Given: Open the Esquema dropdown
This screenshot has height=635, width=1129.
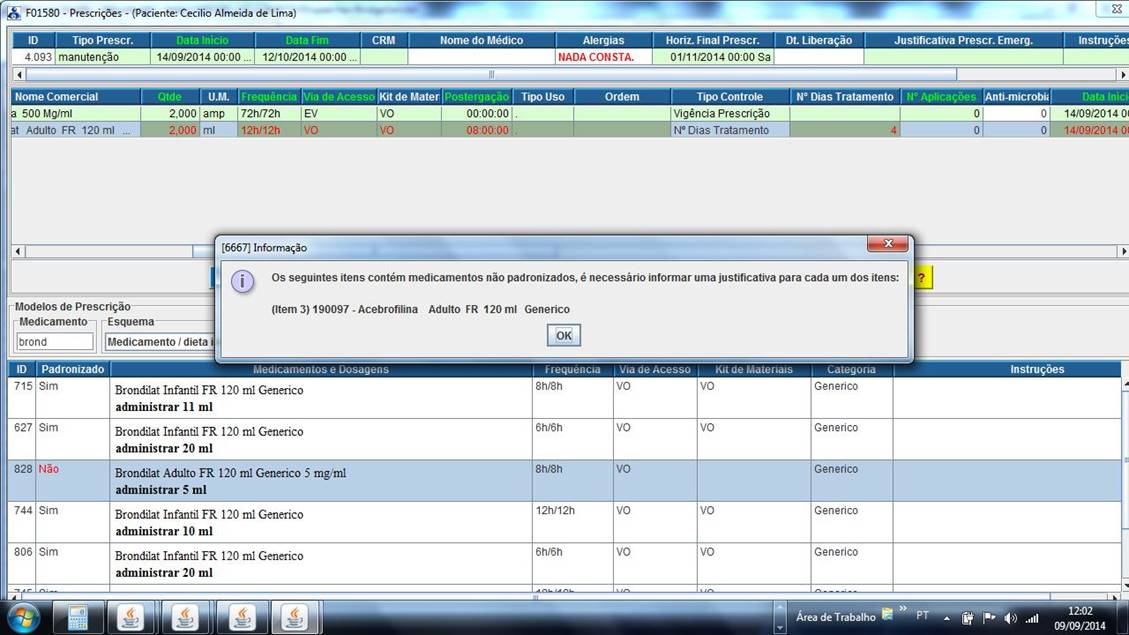Looking at the screenshot, I should [158, 342].
